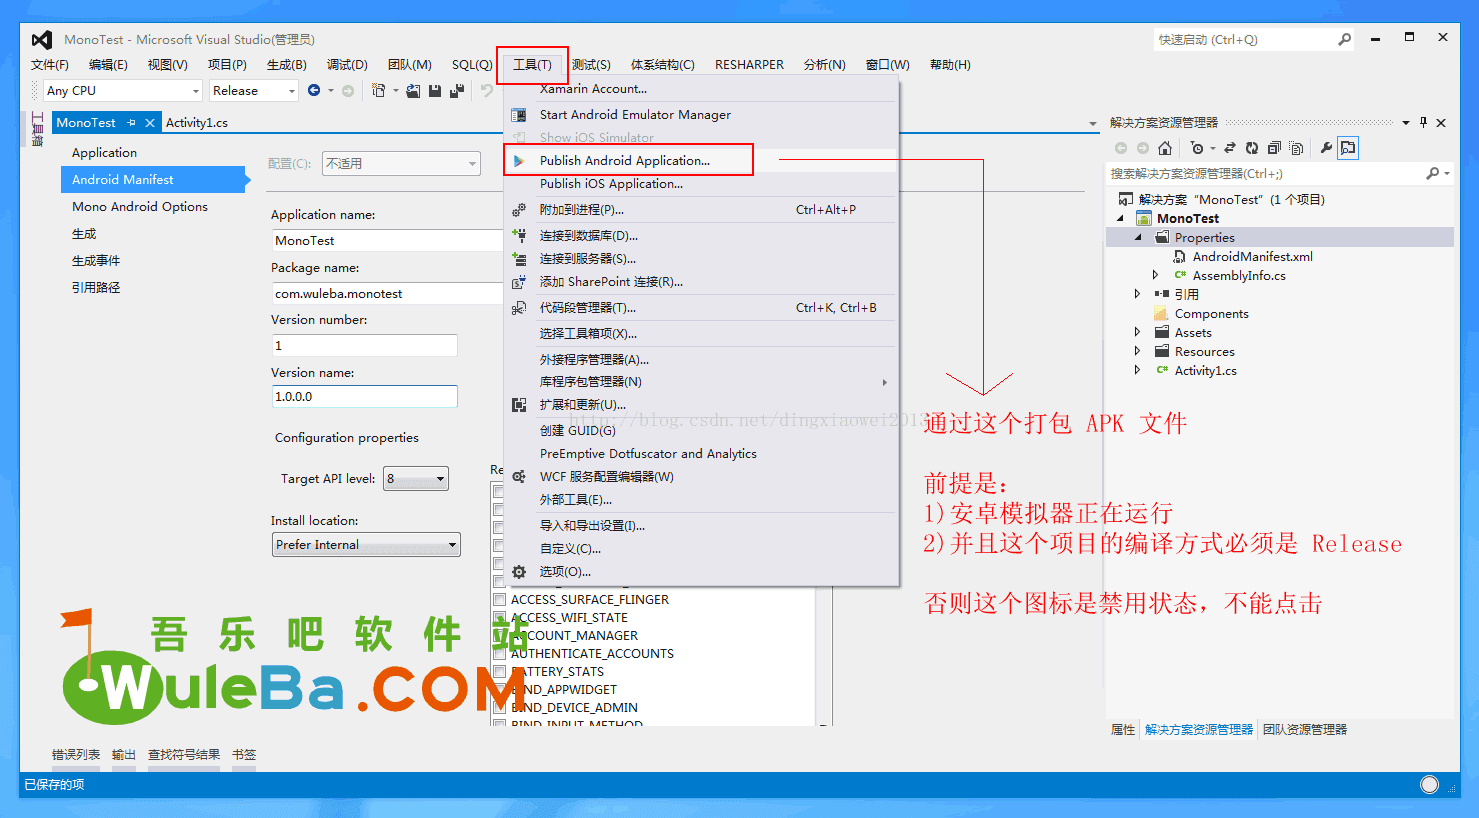This screenshot has height=818, width=1479.
Task: Click the Version number input field
Action: pyautogui.click(x=365, y=345)
